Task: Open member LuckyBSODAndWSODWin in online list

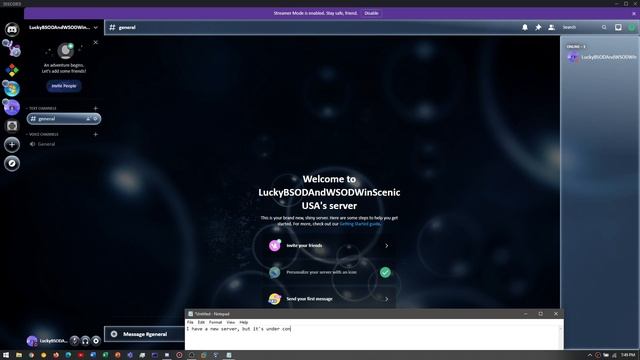Action: coord(601,57)
